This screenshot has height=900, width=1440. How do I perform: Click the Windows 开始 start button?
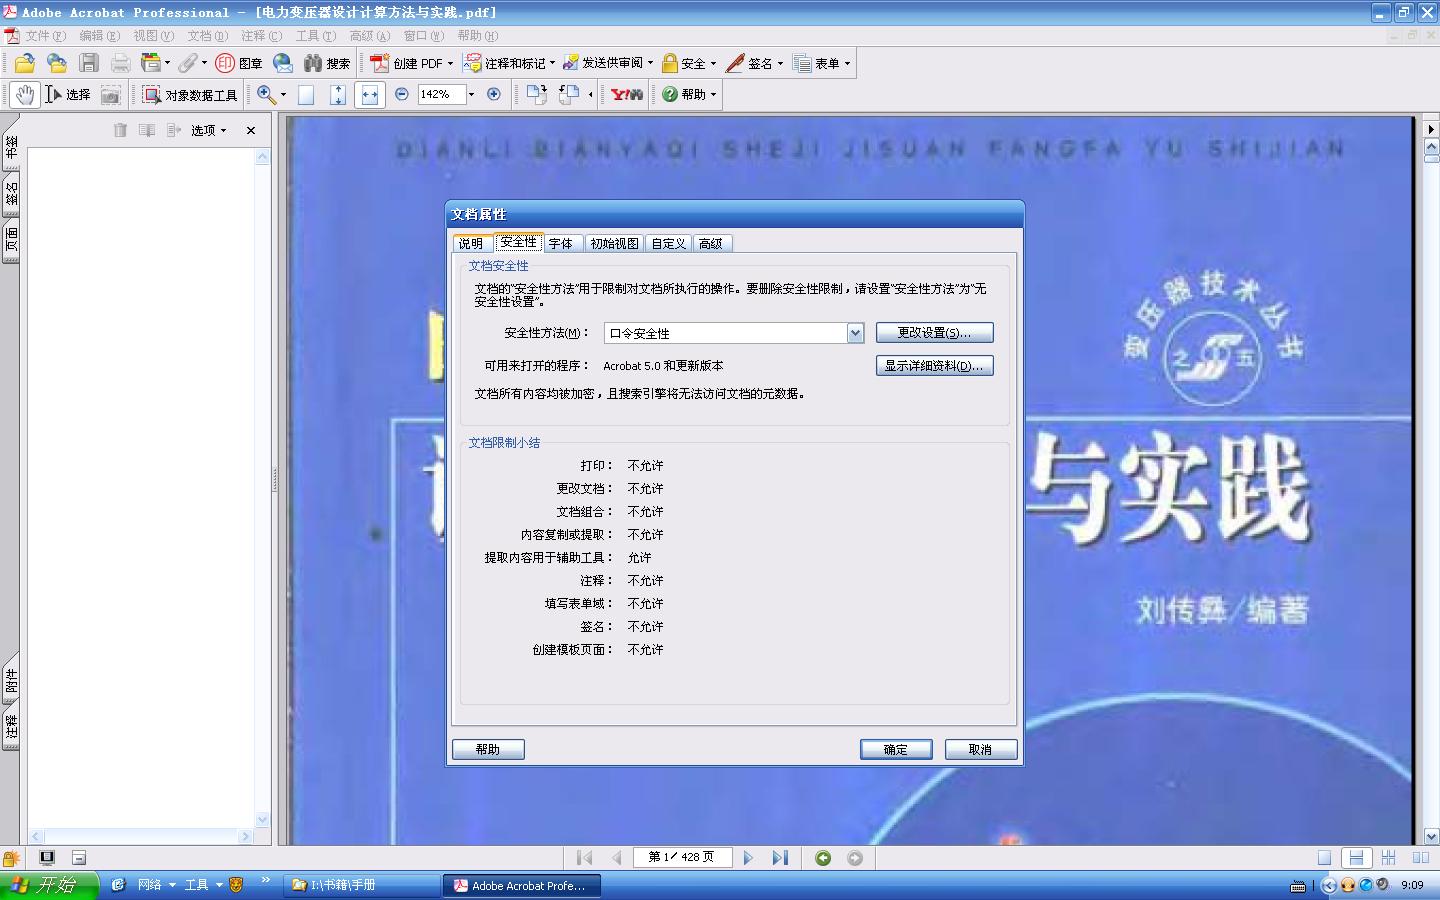(49, 885)
